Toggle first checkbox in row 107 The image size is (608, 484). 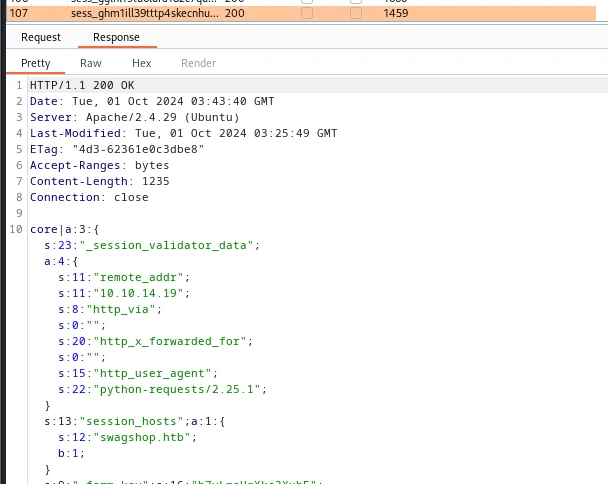(307, 13)
